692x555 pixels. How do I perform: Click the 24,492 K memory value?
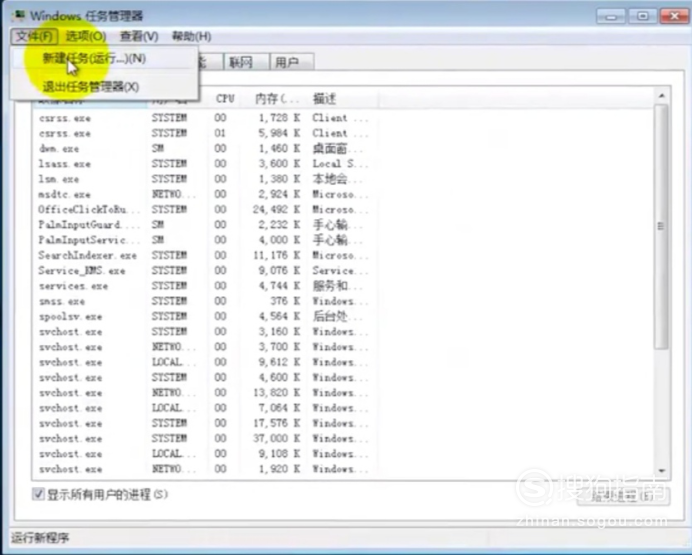tap(277, 209)
